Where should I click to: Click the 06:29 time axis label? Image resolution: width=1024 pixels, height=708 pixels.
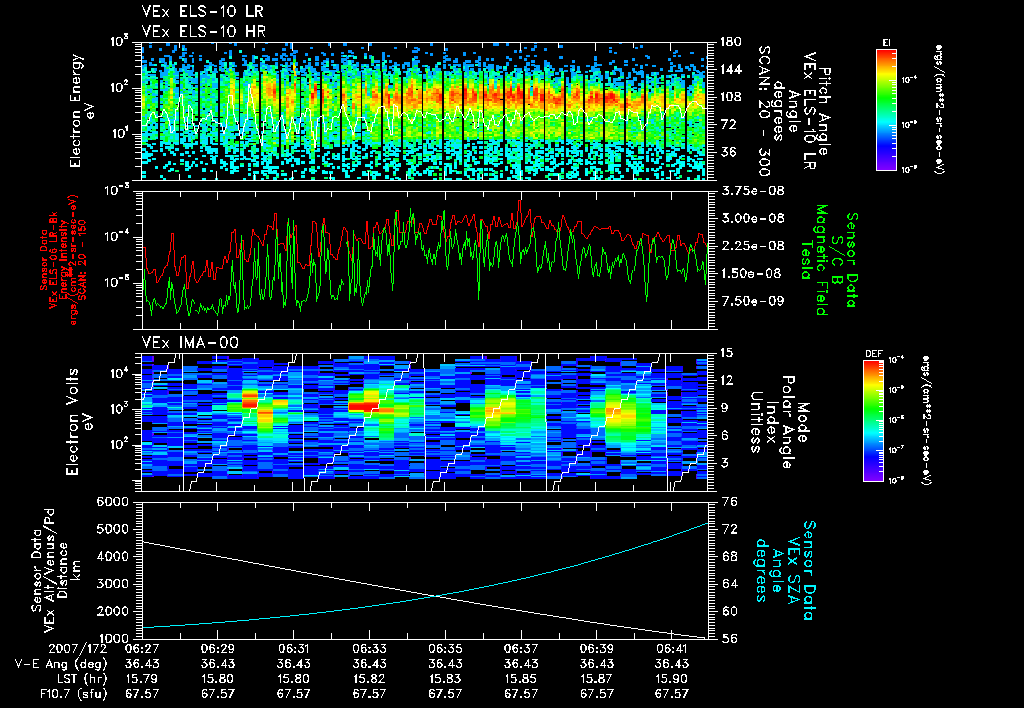click(217, 649)
